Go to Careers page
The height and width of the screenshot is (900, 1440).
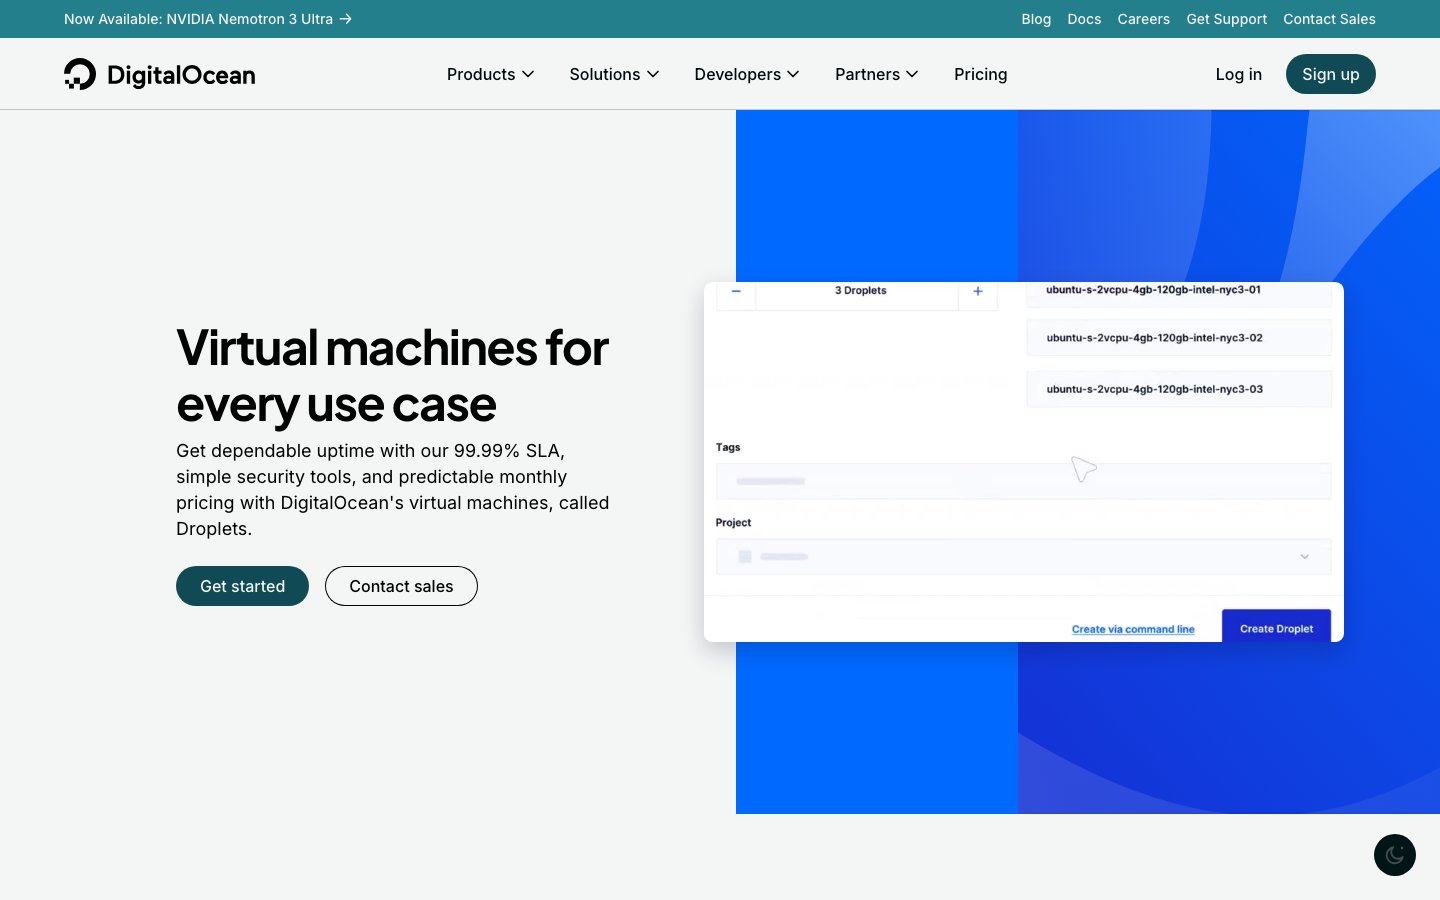click(x=1143, y=19)
